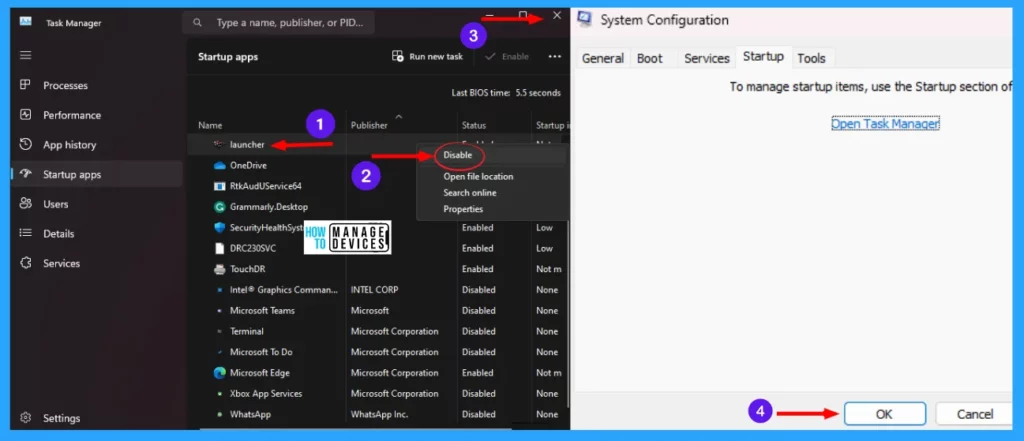The width and height of the screenshot is (1024, 441).
Task: Select the launcher row name
Action: tap(247, 144)
